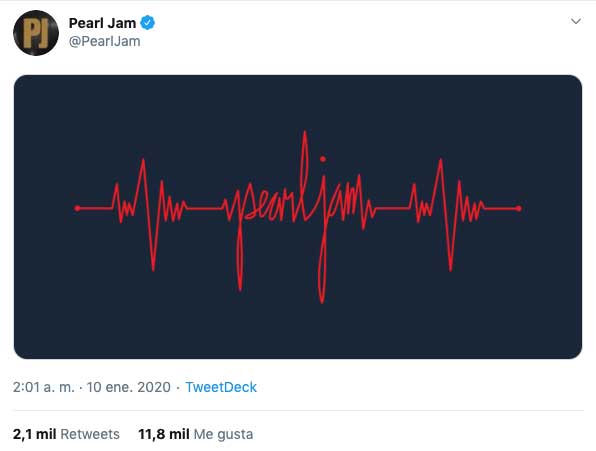Open the heartbeat logo tweet image
This screenshot has width=596, height=451.
coord(298,217)
